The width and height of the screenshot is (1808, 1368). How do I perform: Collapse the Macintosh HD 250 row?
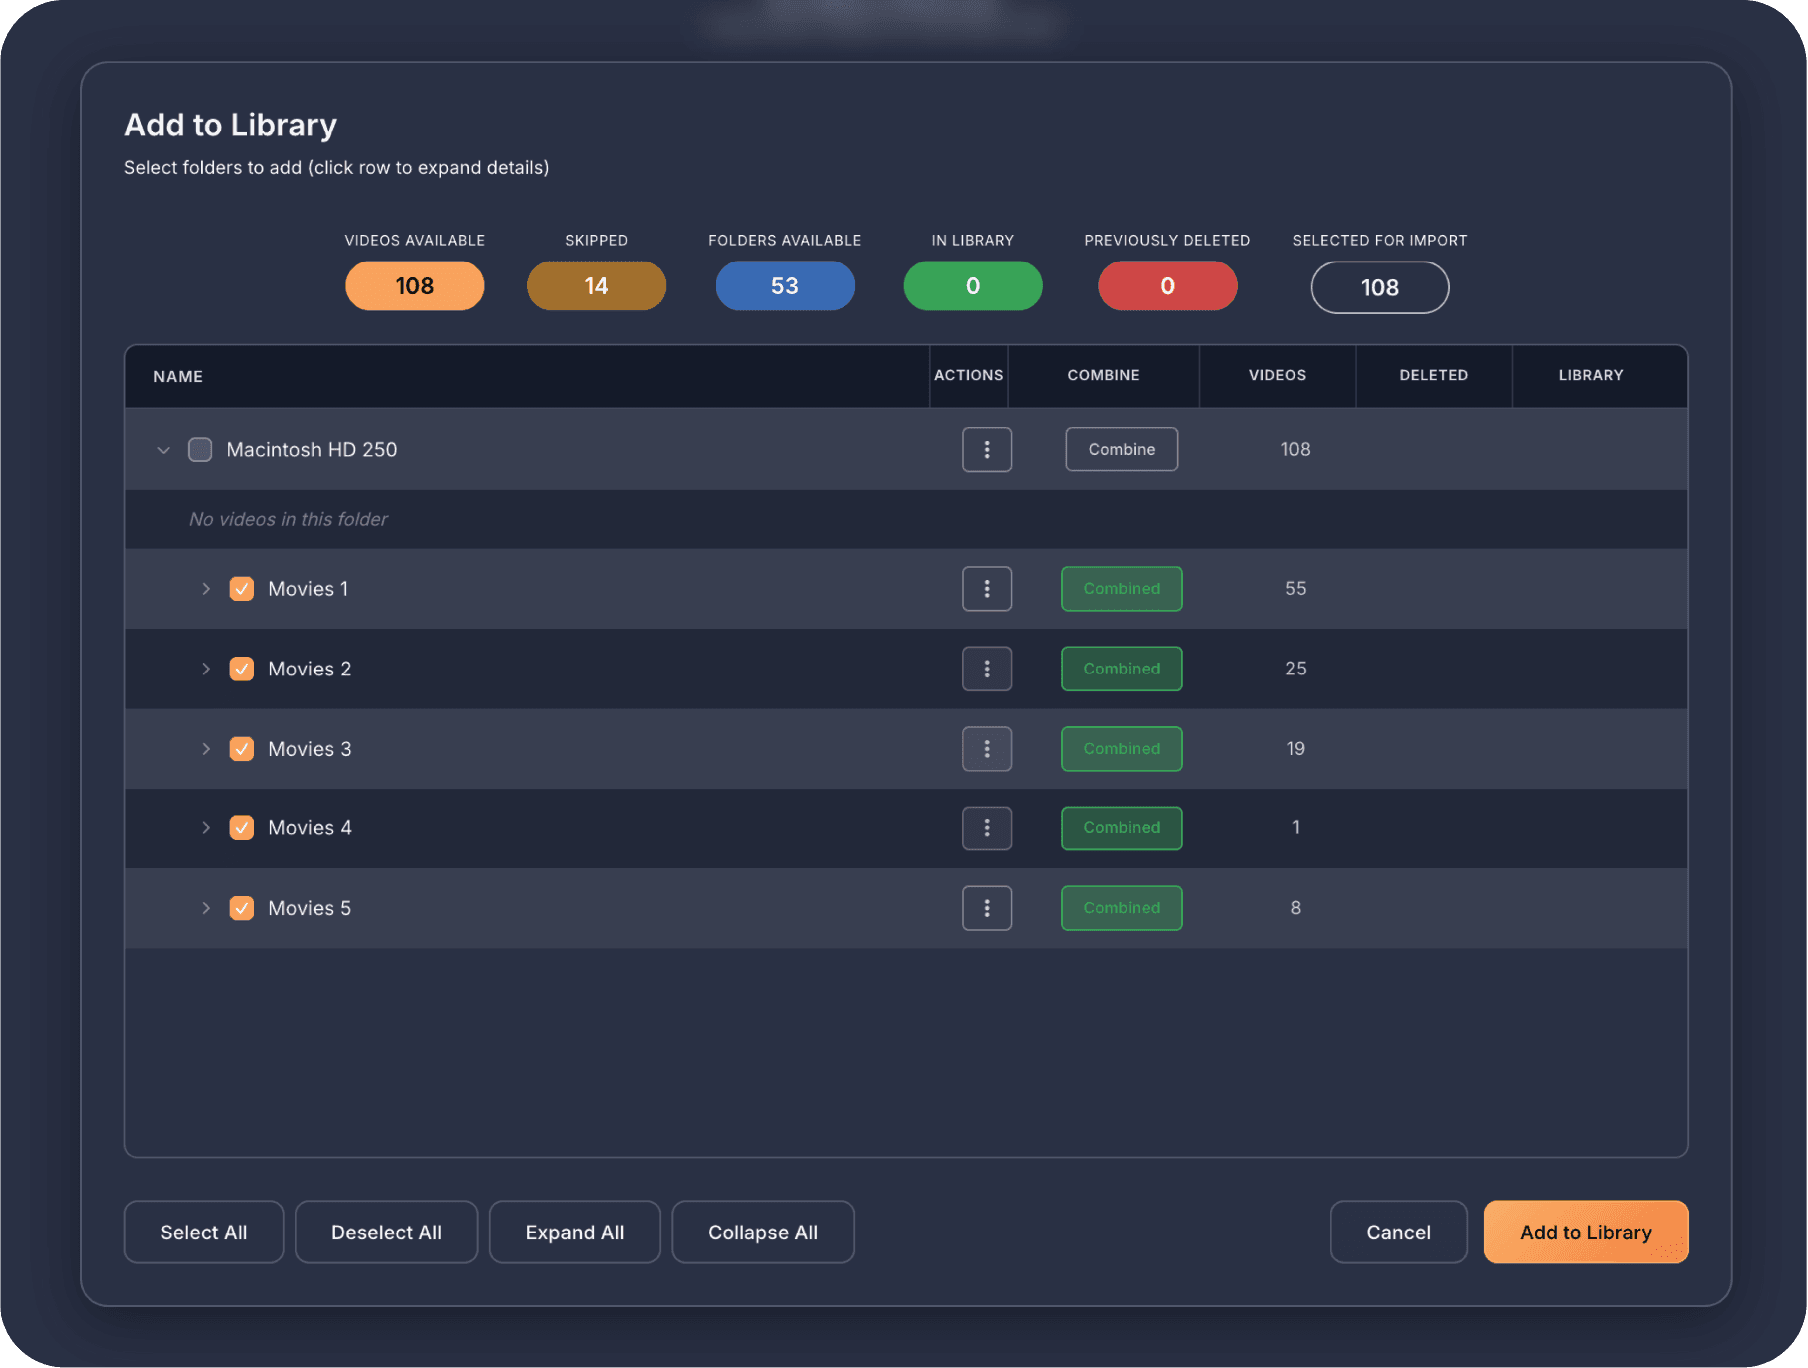point(163,449)
